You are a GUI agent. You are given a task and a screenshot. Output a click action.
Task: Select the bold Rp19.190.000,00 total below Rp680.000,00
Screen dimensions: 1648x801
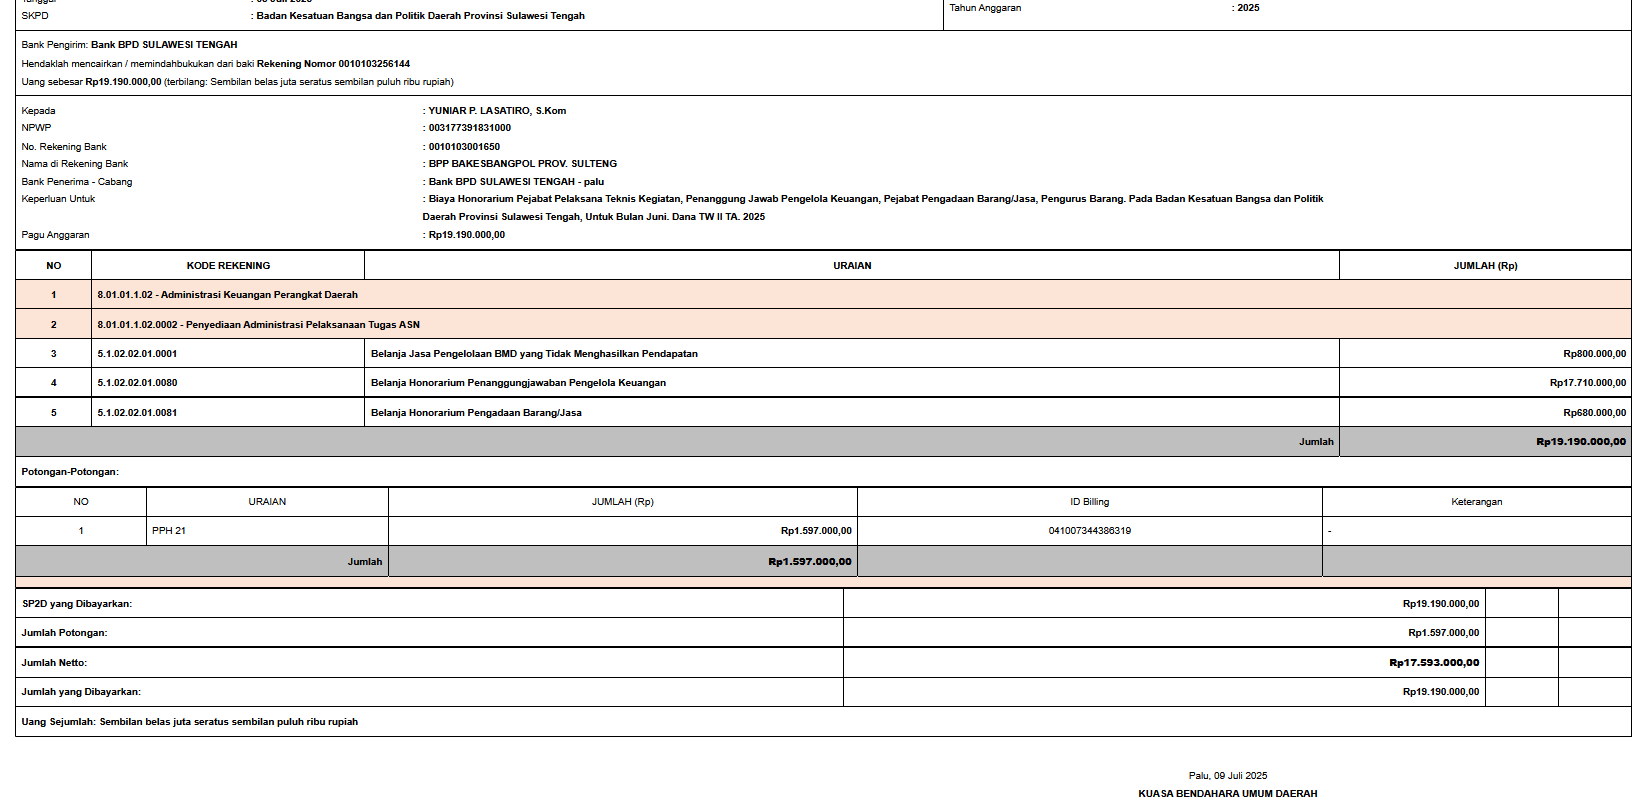point(1581,442)
